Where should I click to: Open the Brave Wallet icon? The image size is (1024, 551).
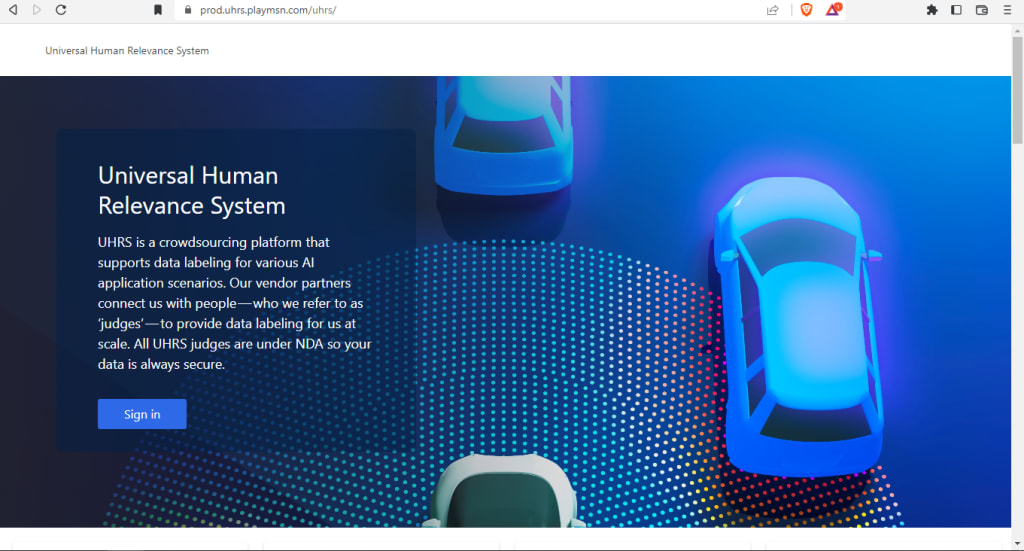point(982,10)
